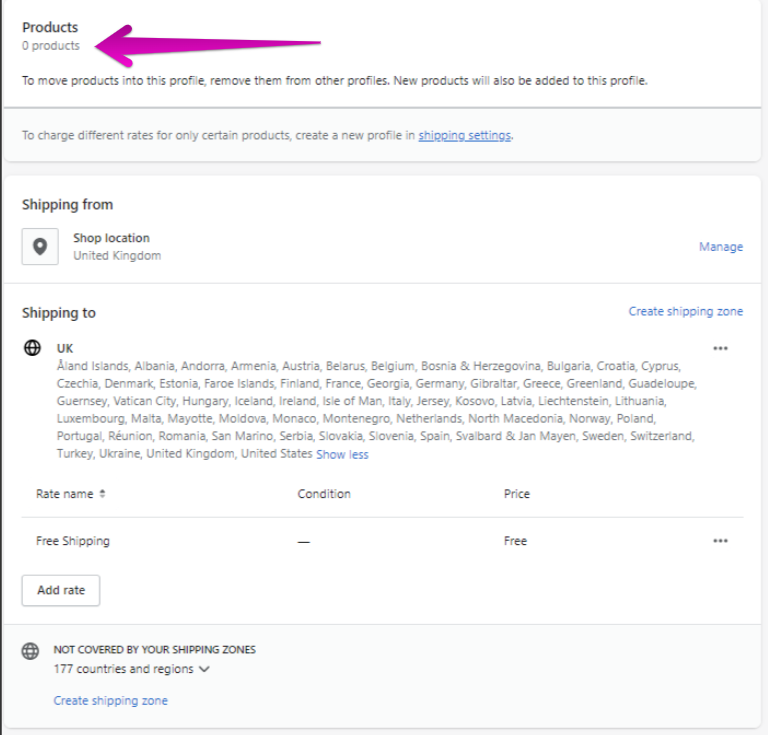Image resolution: width=768 pixels, height=735 pixels.
Task: Click Manage for the shop location
Action: tap(720, 247)
